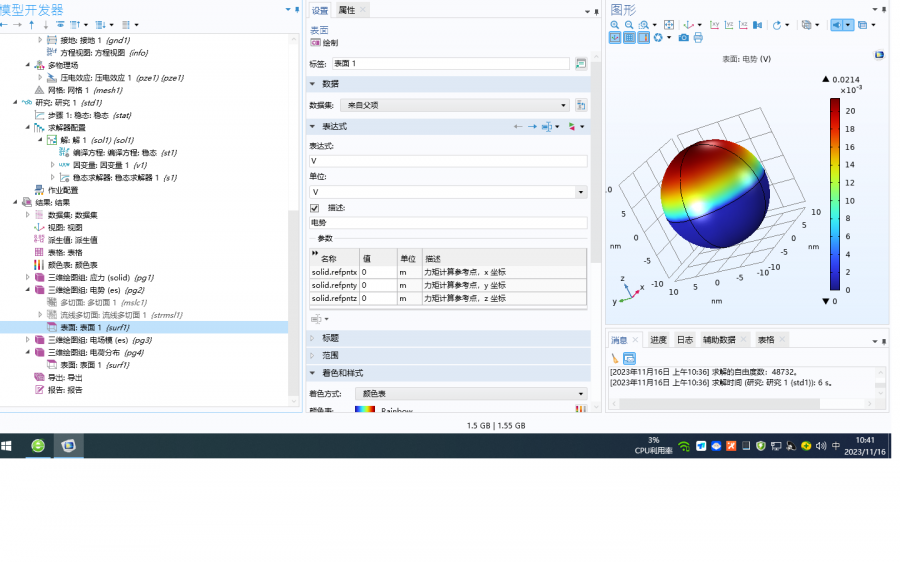This screenshot has width=900, height=562.
Task: Click into the expression (表达式) input field
Action: tap(448, 161)
